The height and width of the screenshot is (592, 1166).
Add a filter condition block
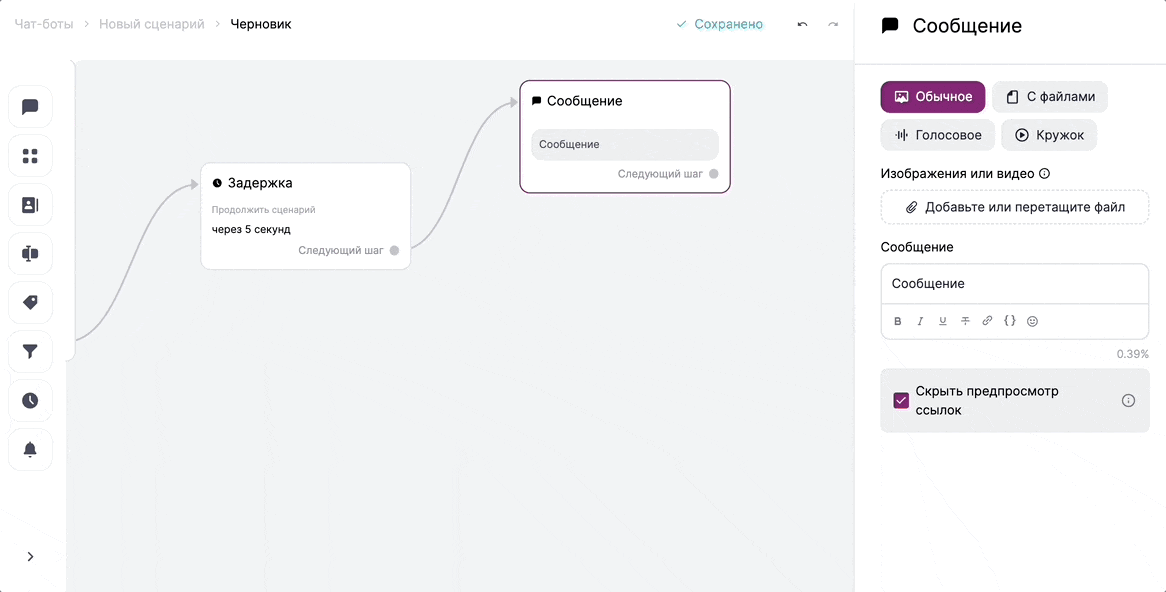pyautogui.click(x=30, y=352)
